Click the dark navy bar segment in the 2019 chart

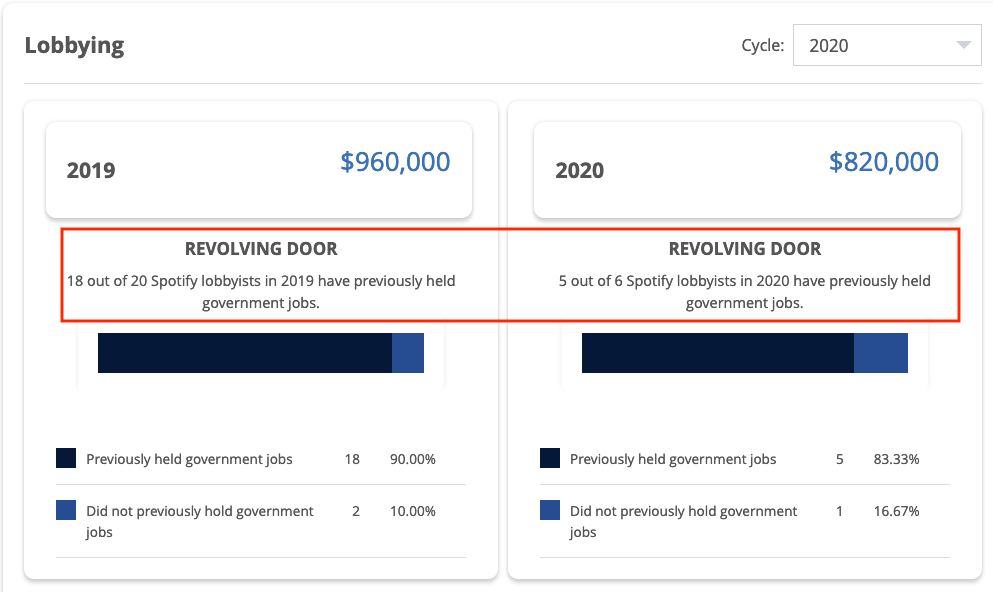click(x=244, y=353)
